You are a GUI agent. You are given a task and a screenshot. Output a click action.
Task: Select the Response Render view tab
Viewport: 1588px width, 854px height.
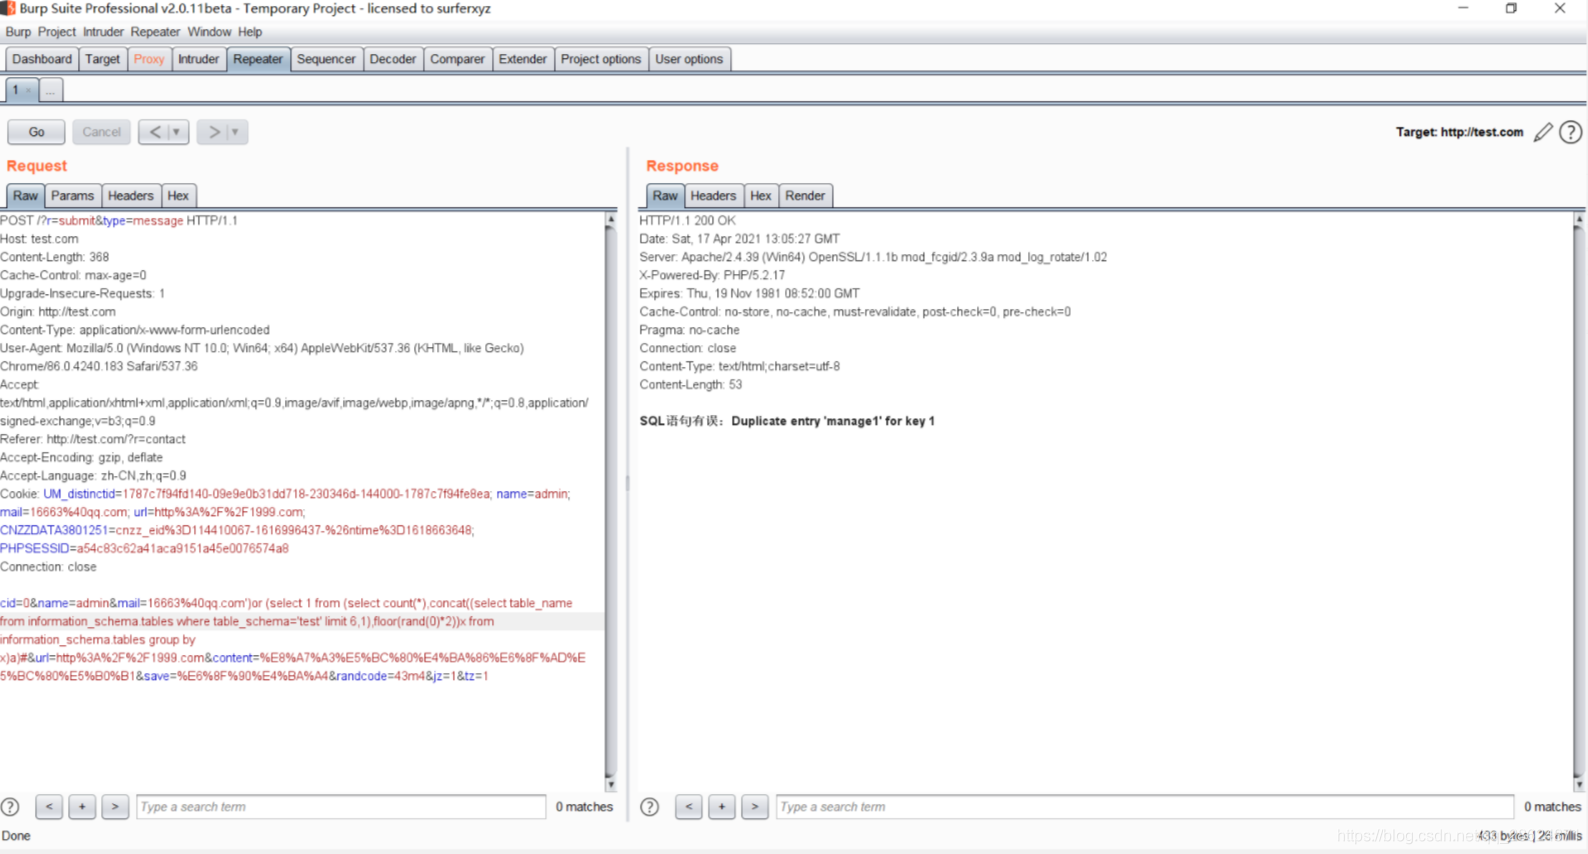pos(805,196)
